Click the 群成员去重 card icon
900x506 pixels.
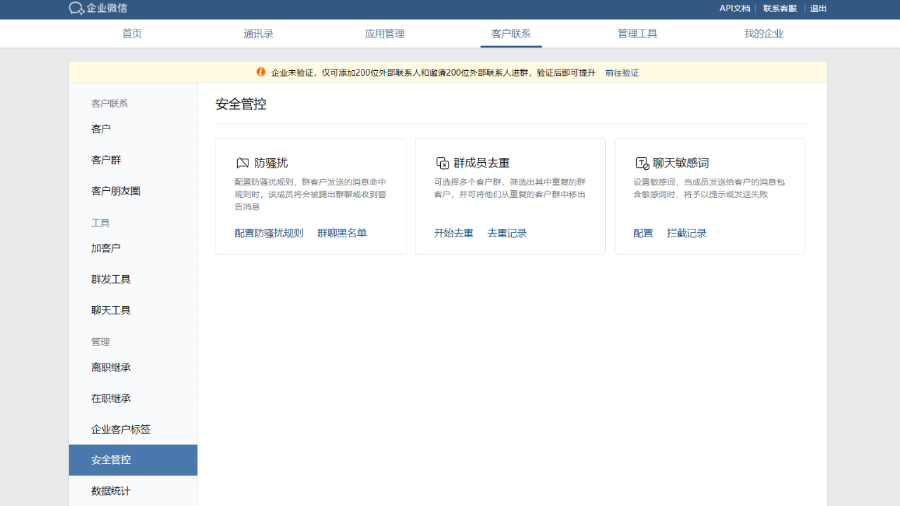click(x=442, y=163)
